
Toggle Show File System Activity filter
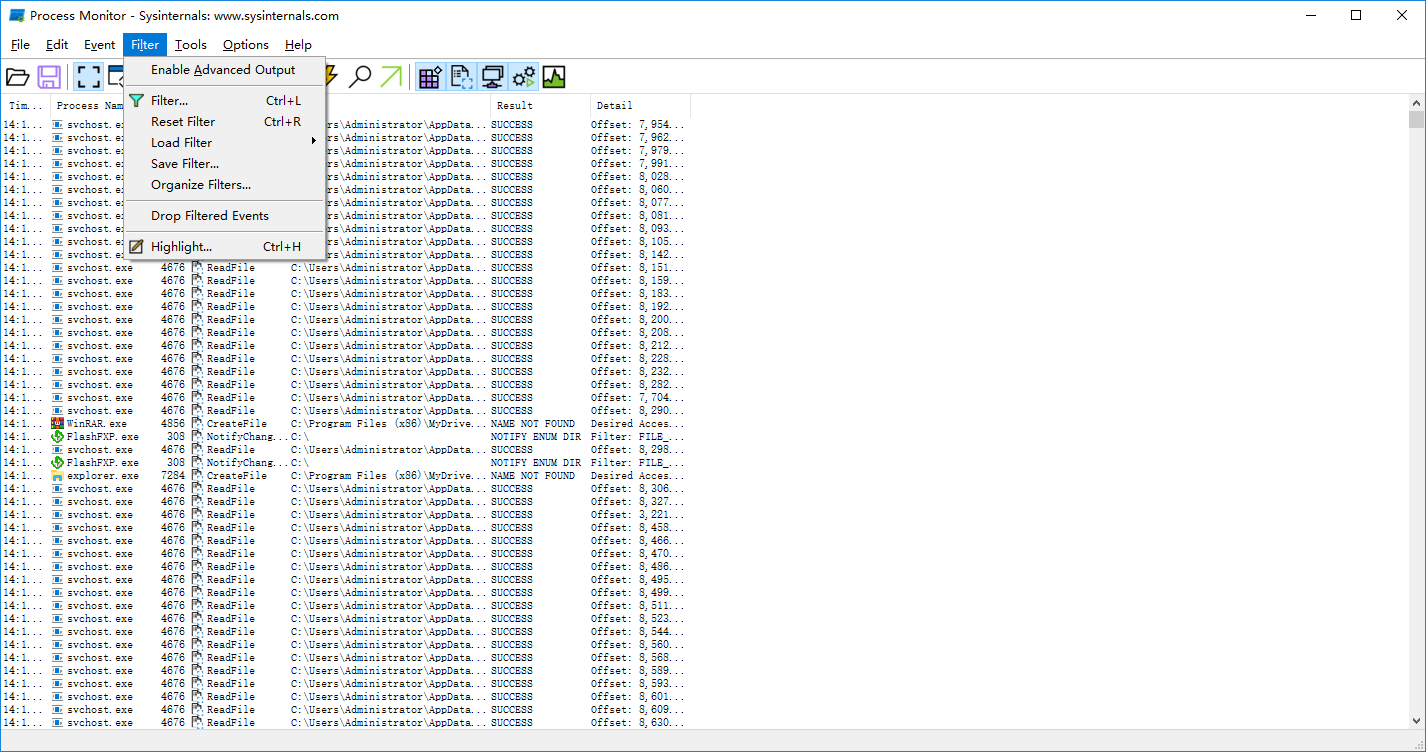click(460, 76)
